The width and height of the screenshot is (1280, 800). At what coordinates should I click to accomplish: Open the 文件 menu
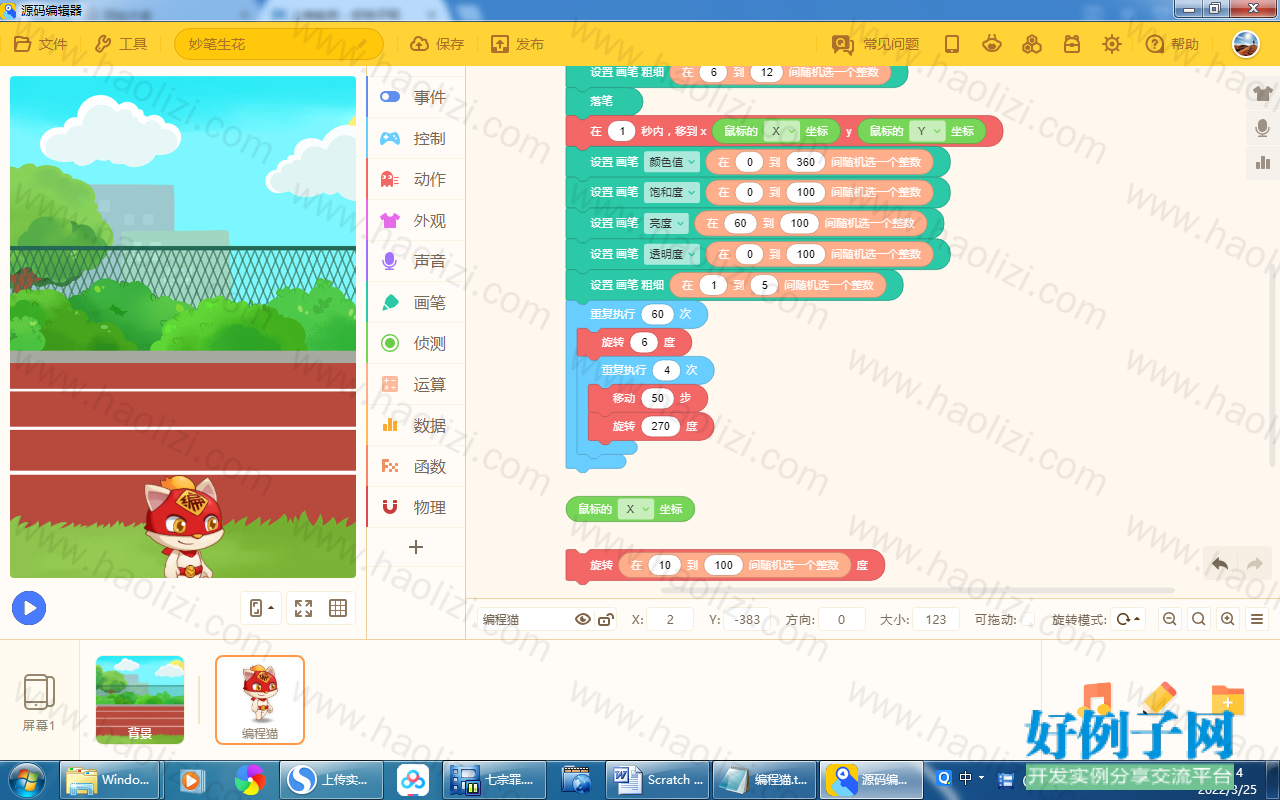(x=41, y=44)
